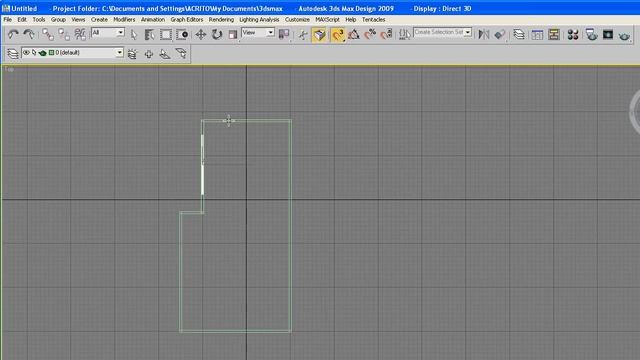
Task: Click Set Current Layer to Selection's Layer
Action: (x=181, y=53)
